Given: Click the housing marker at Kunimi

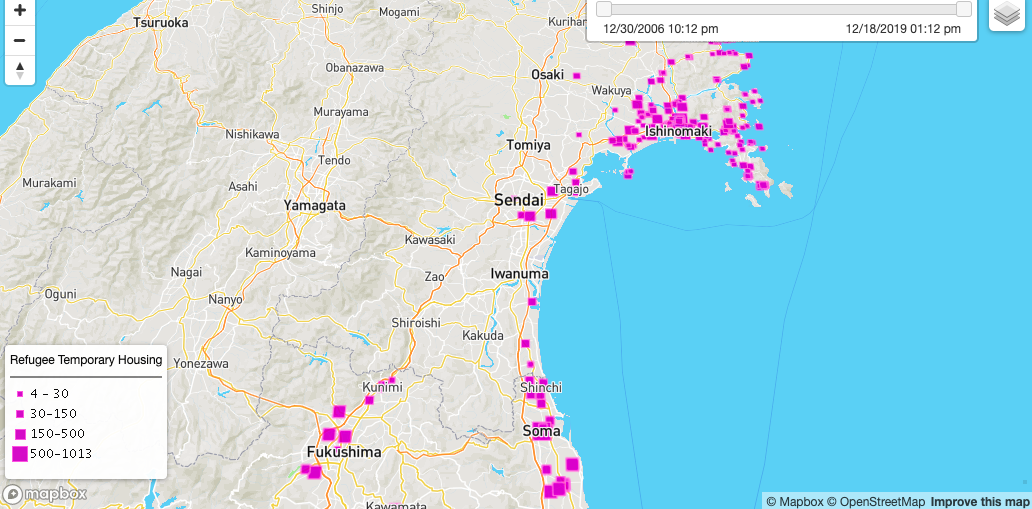Looking at the screenshot, I should (x=384, y=381).
